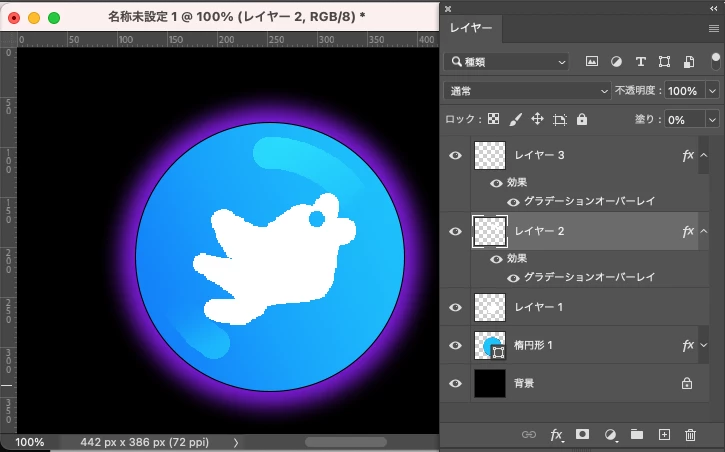The height and width of the screenshot is (452, 725).
Task: Click the lock icon on 背景 layer
Action: click(x=687, y=383)
